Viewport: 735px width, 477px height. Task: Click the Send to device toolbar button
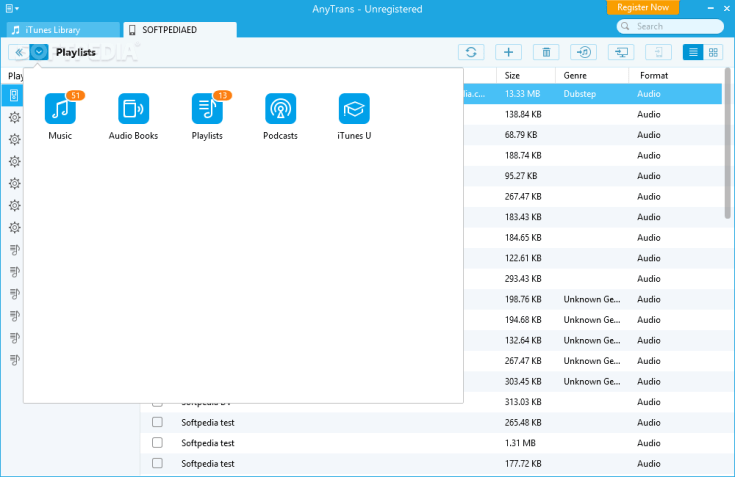tap(659, 52)
